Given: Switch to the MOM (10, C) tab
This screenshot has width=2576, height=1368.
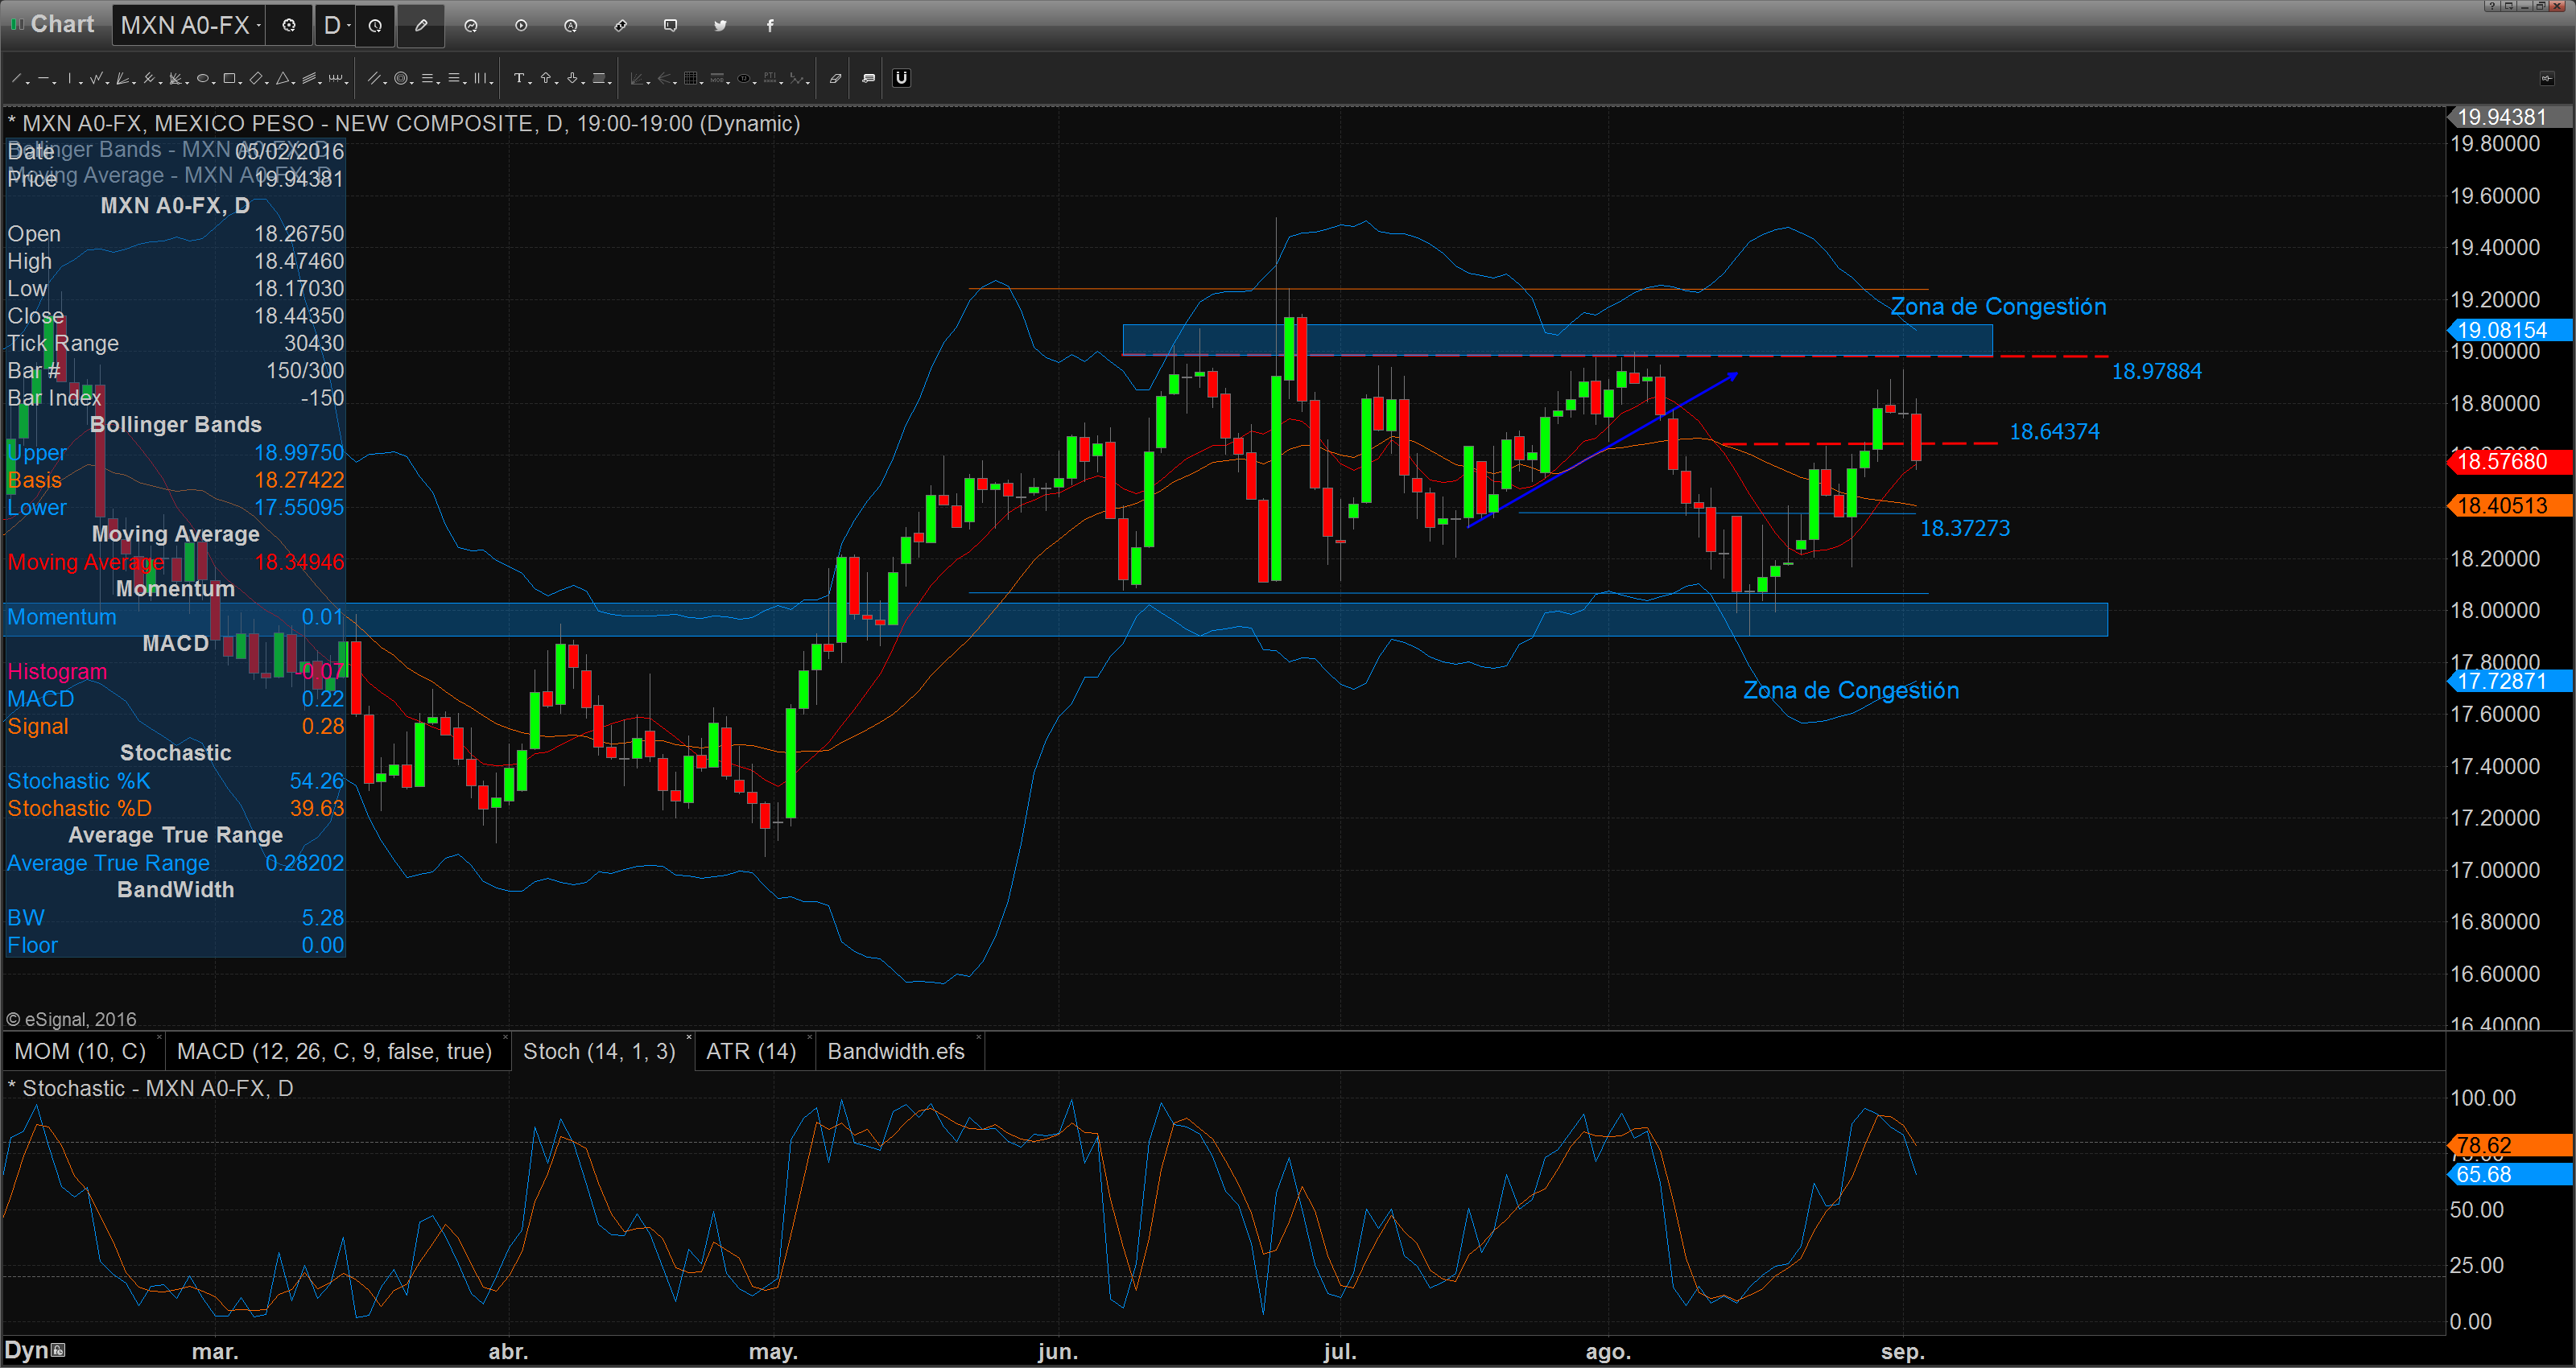Looking at the screenshot, I should [x=80, y=1051].
